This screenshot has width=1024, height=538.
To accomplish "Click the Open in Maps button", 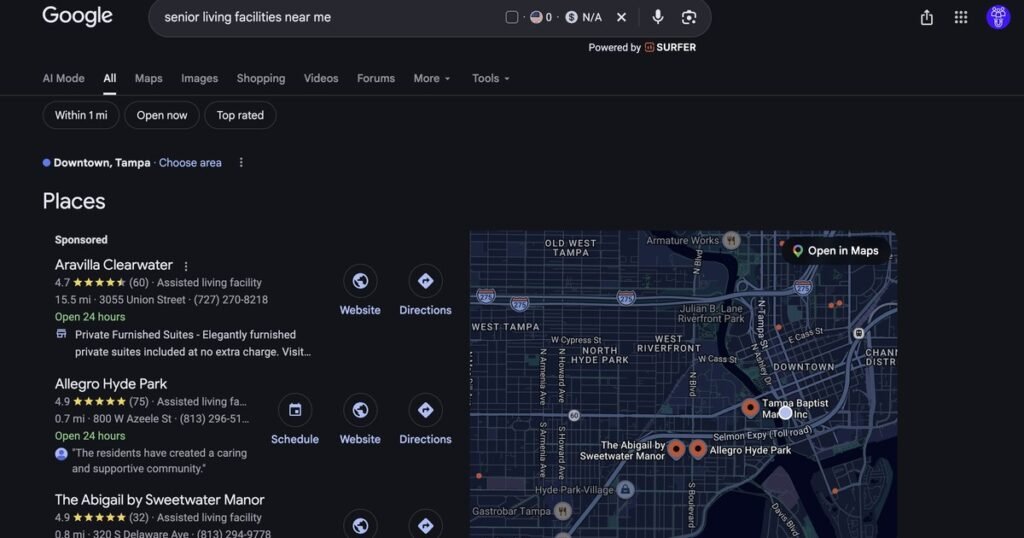I will click(x=835, y=251).
